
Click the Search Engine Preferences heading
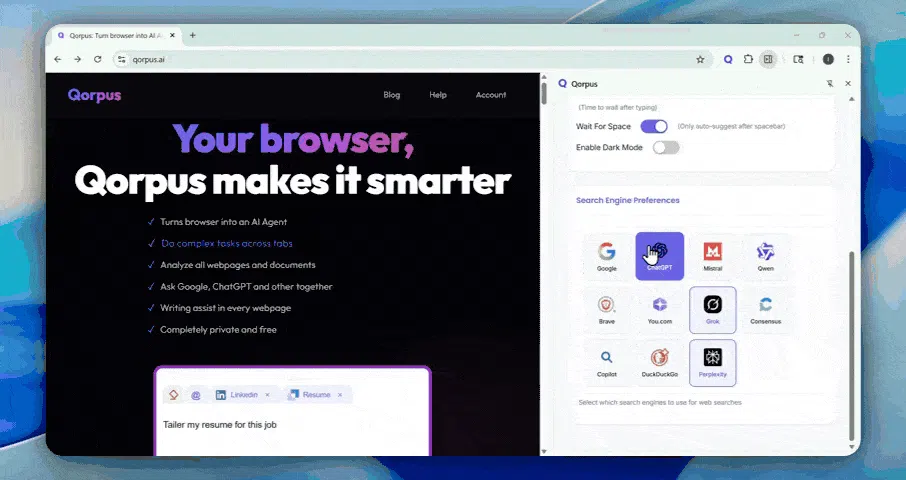tap(627, 200)
